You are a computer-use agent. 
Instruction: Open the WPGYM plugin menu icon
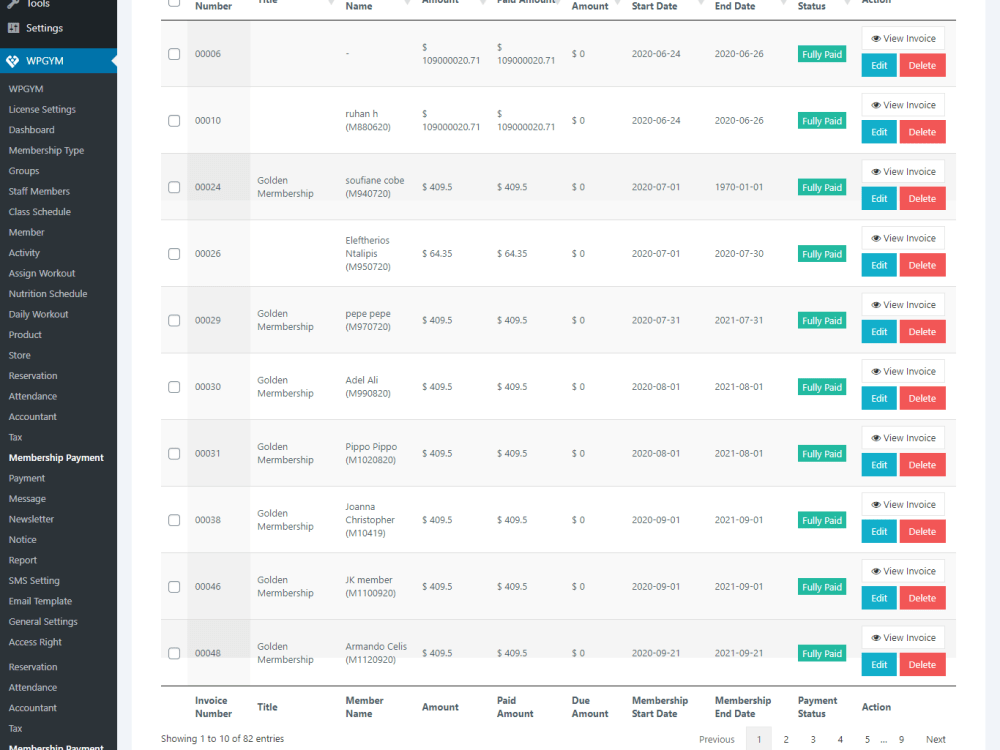click(x=13, y=61)
